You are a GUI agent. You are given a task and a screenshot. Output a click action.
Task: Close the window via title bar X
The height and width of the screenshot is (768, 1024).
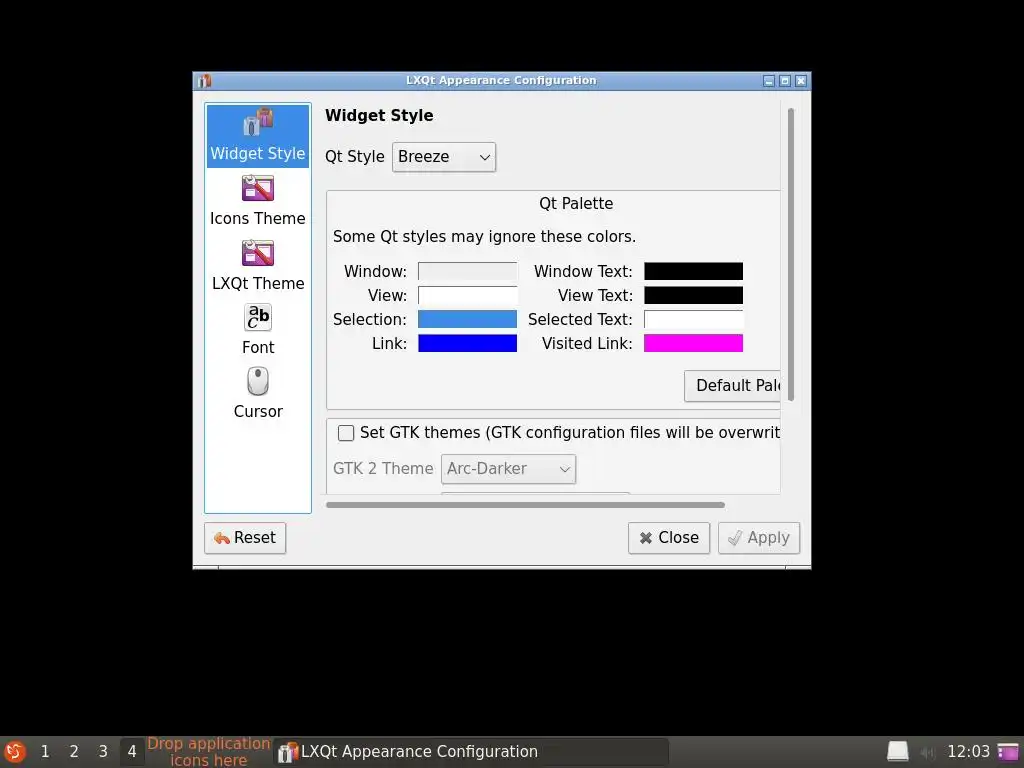[x=801, y=81]
